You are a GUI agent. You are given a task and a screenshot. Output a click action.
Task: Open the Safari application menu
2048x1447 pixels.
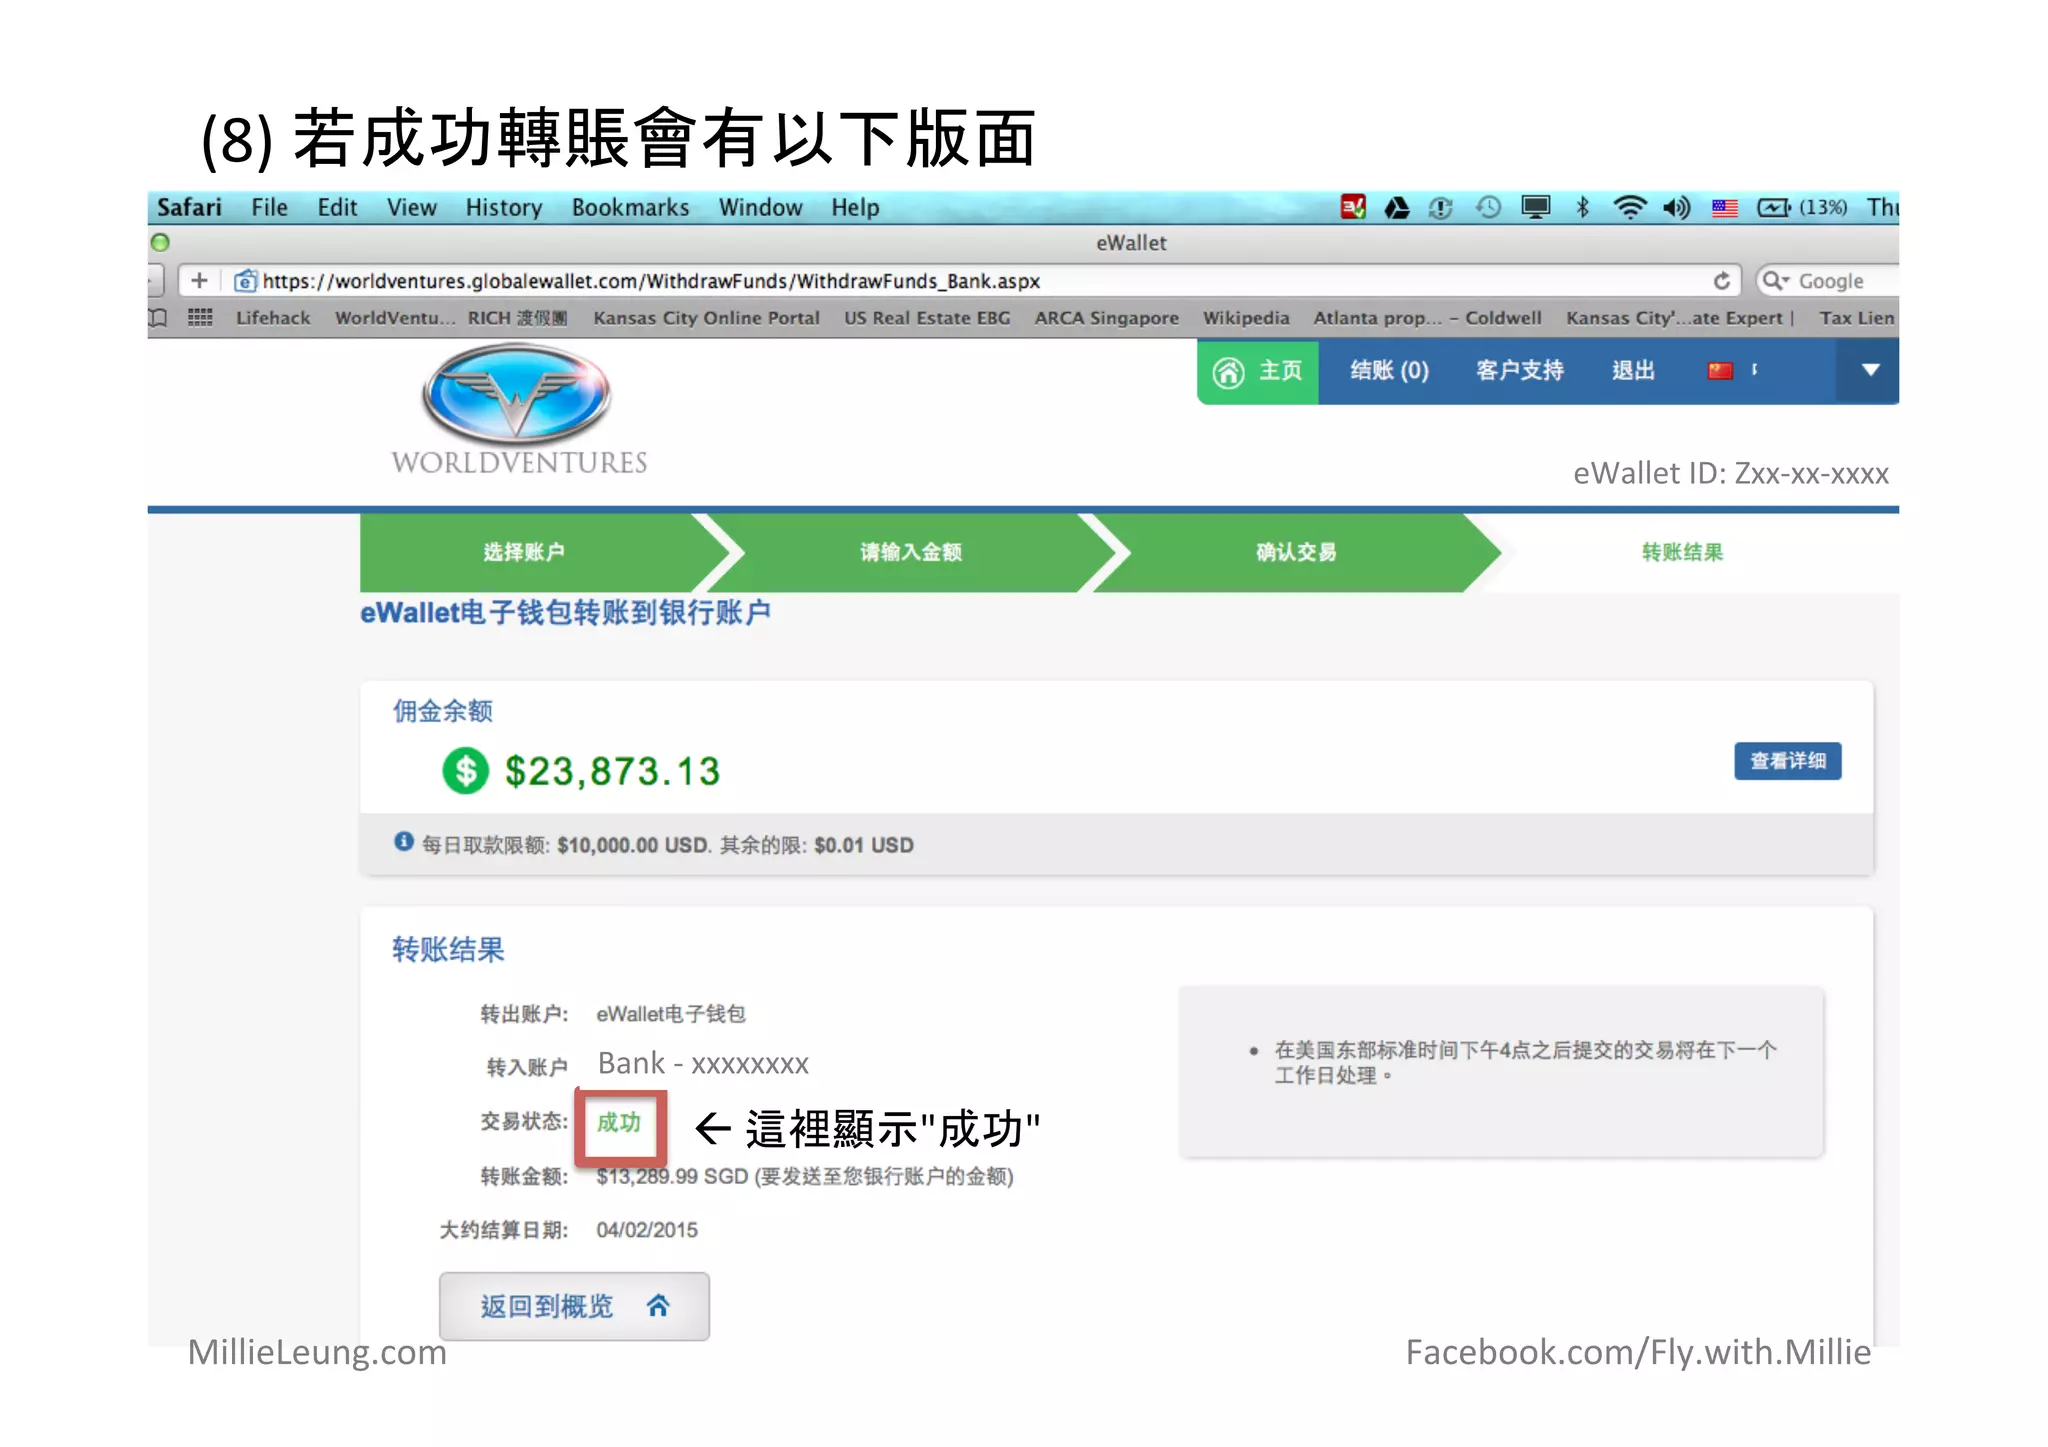tap(189, 207)
